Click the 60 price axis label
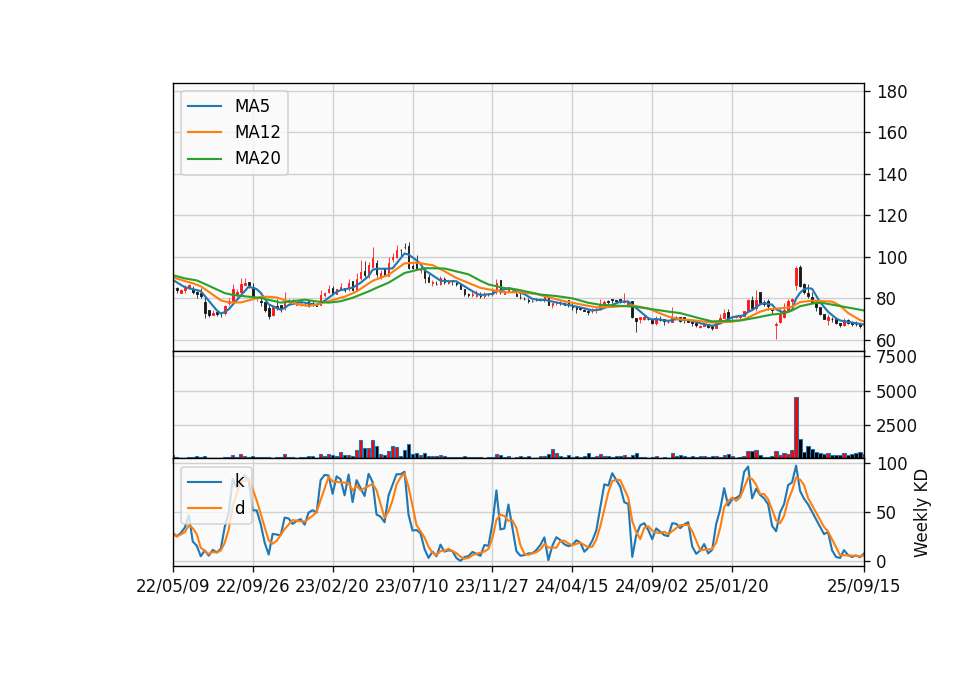The width and height of the screenshot is (960, 690). (x=887, y=340)
